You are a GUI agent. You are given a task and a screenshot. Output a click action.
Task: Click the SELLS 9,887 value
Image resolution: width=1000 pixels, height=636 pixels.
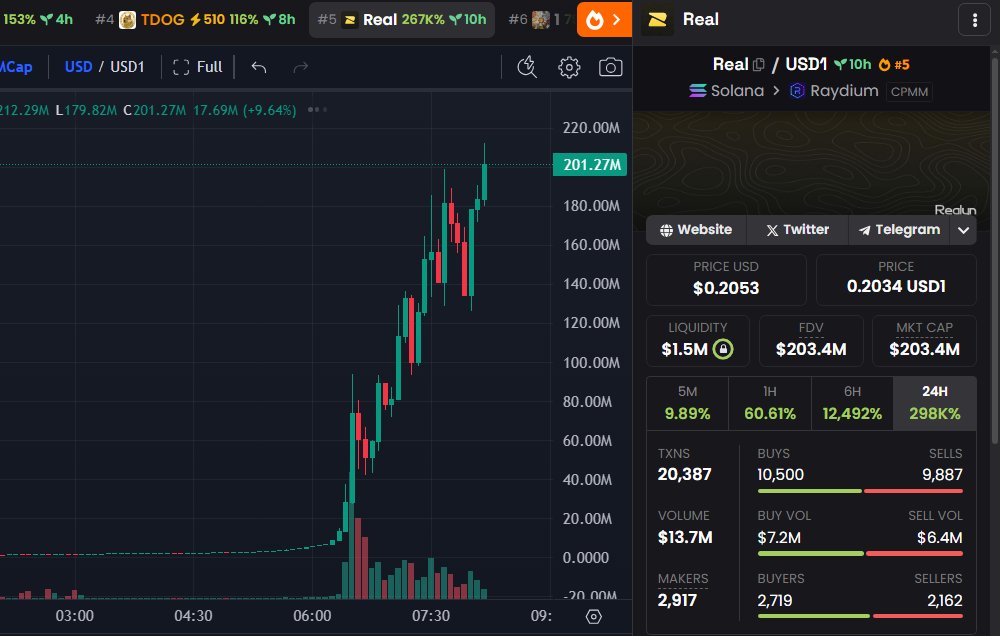pyautogui.click(x=942, y=475)
